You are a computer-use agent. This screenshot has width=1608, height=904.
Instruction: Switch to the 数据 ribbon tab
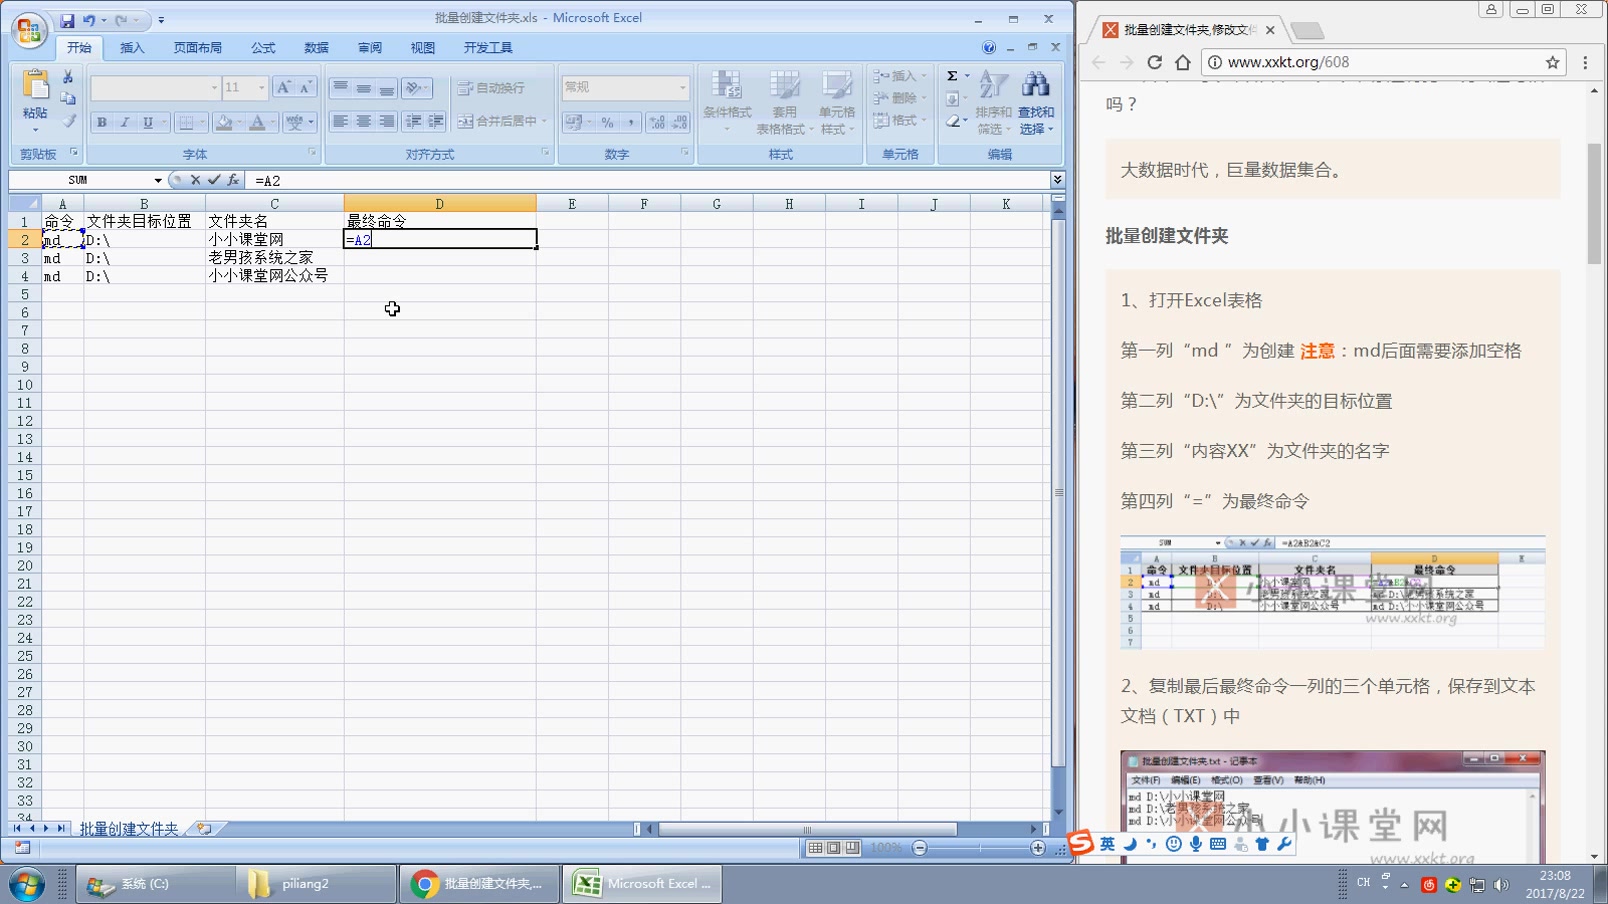click(x=316, y=48)
